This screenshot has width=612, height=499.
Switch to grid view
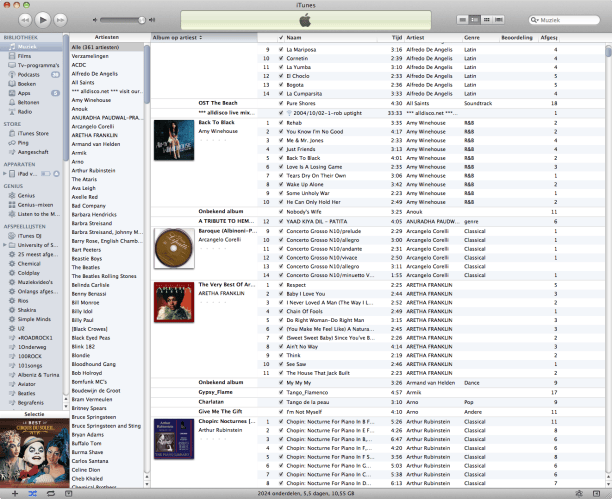point(486,20)
